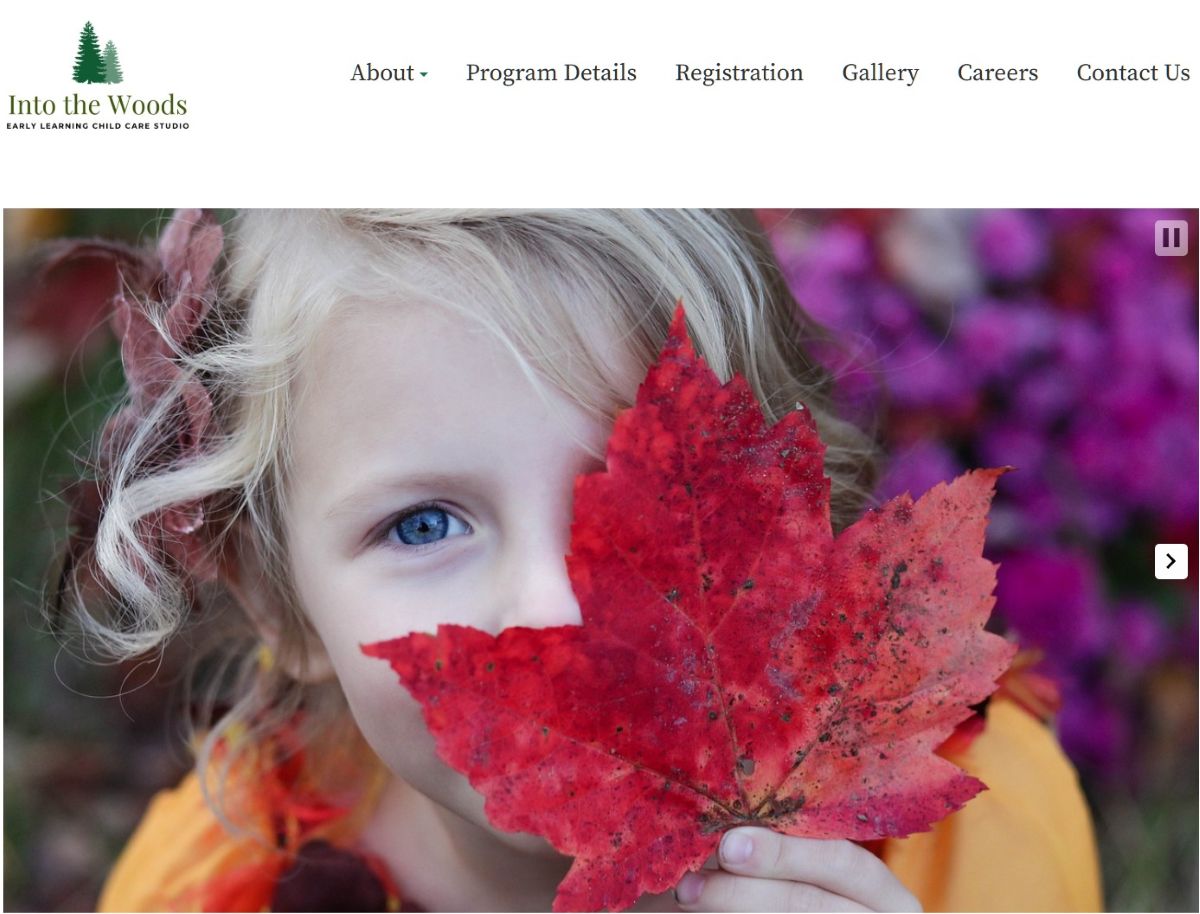
Task: Expand the About dropdown caret
Action: pyautogui.click(x=424, y=75)
